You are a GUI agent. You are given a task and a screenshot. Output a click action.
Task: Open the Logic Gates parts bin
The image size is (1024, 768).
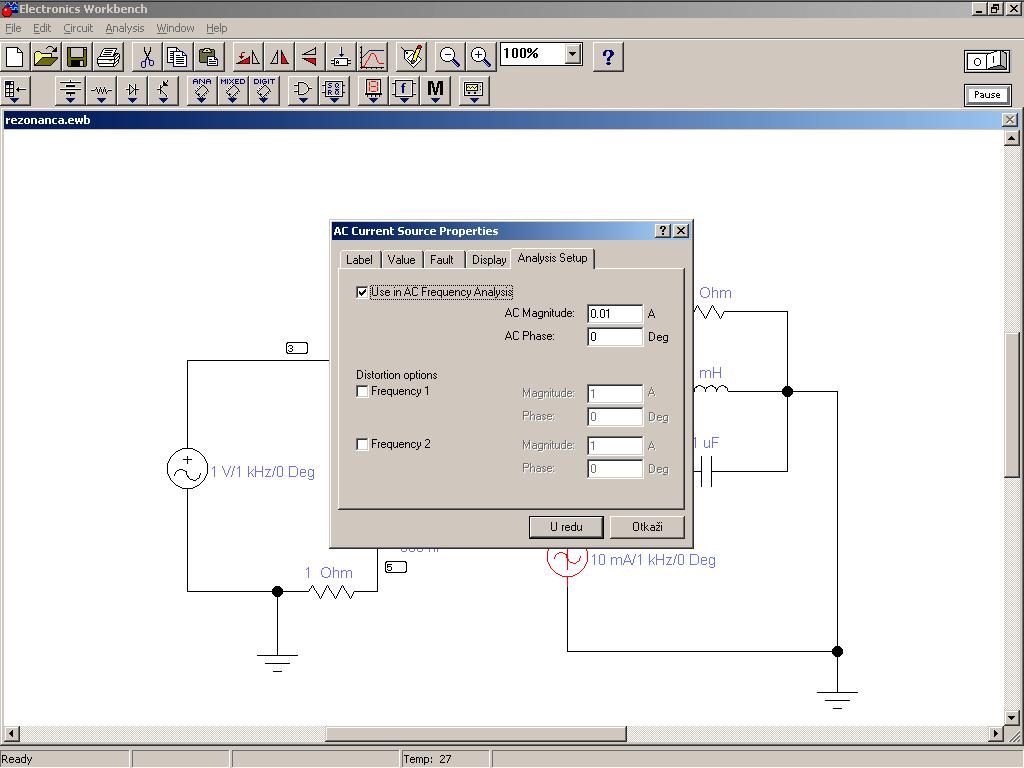pyautogui.click(x=302, y=91)
